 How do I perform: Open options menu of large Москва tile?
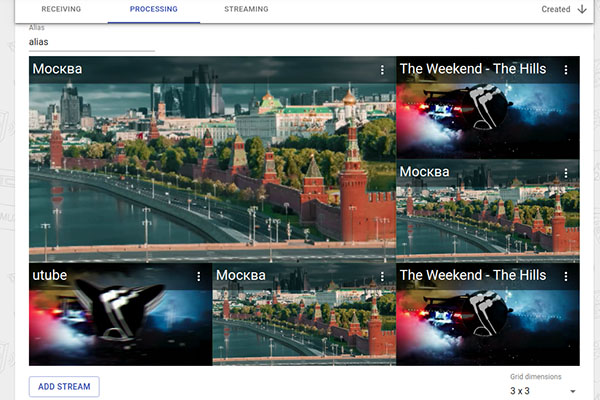pos(382,70)
